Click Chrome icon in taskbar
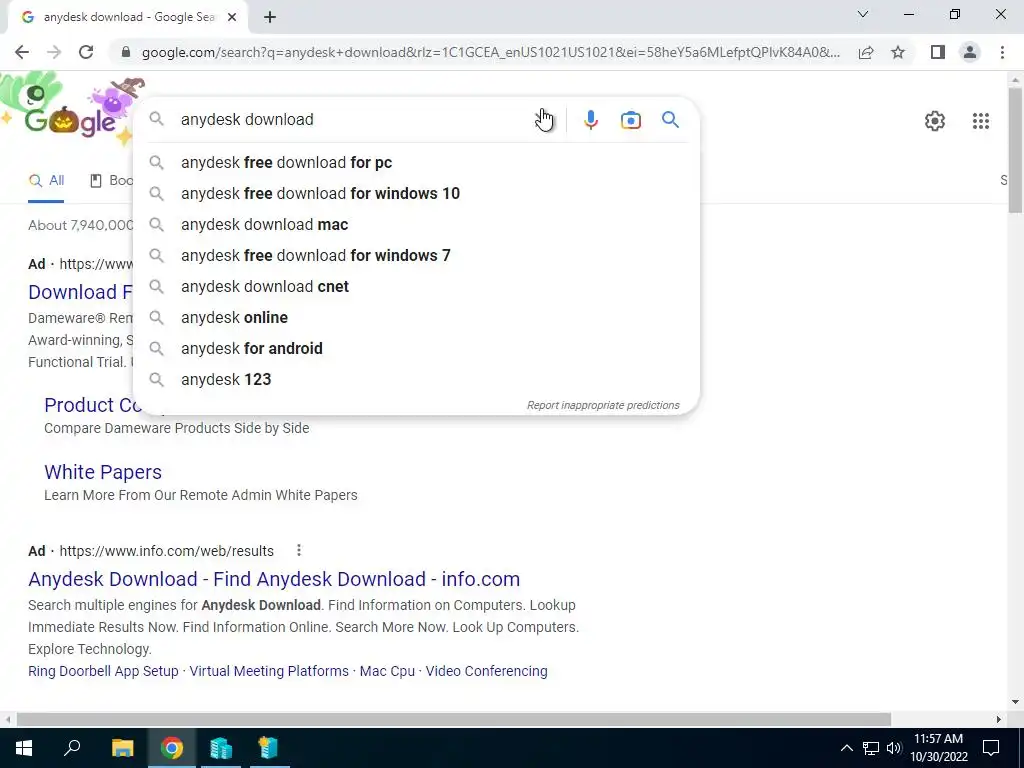This screenshot has height=768, width=1024. point(172,748)
